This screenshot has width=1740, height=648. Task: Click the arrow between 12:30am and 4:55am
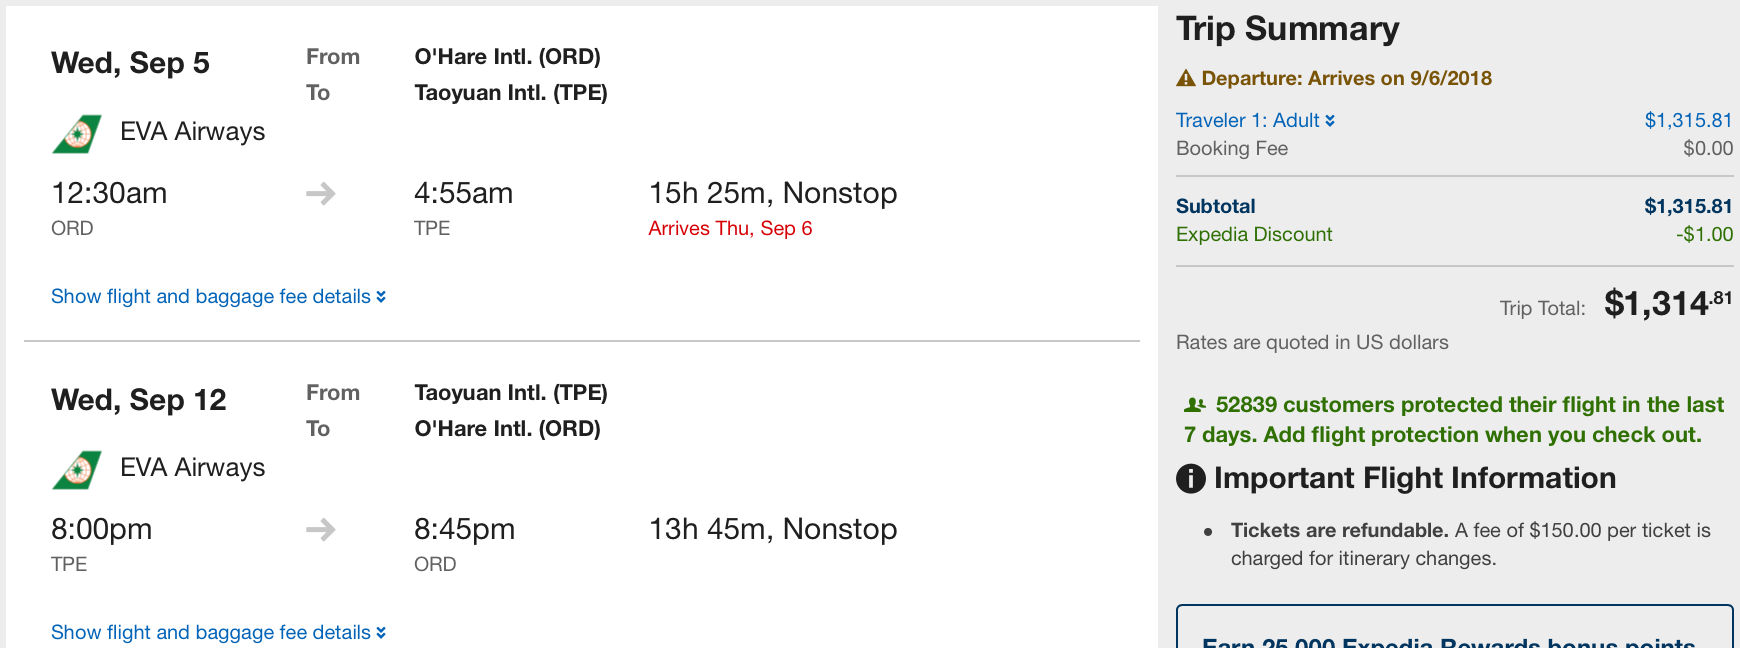(x=320, y=193)
